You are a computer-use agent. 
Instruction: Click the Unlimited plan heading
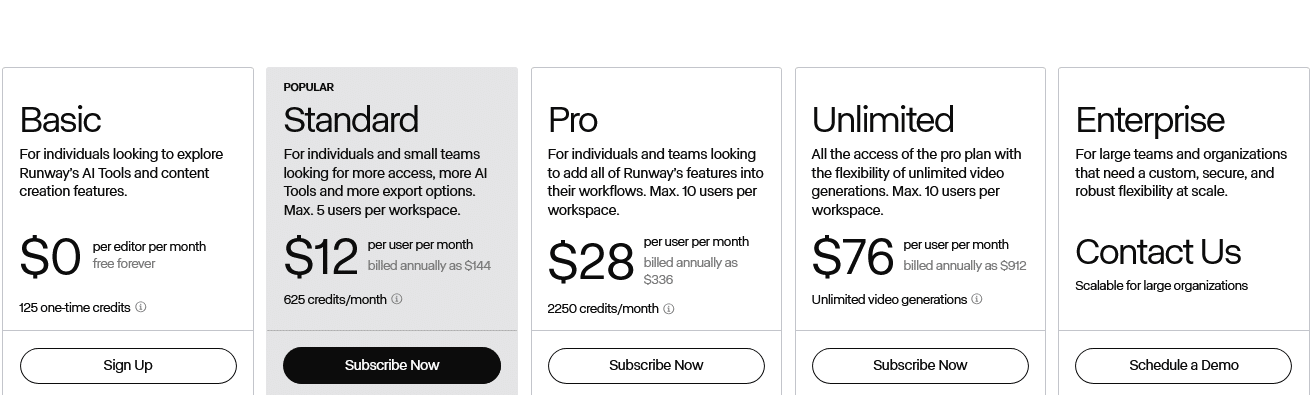(883, 120)
